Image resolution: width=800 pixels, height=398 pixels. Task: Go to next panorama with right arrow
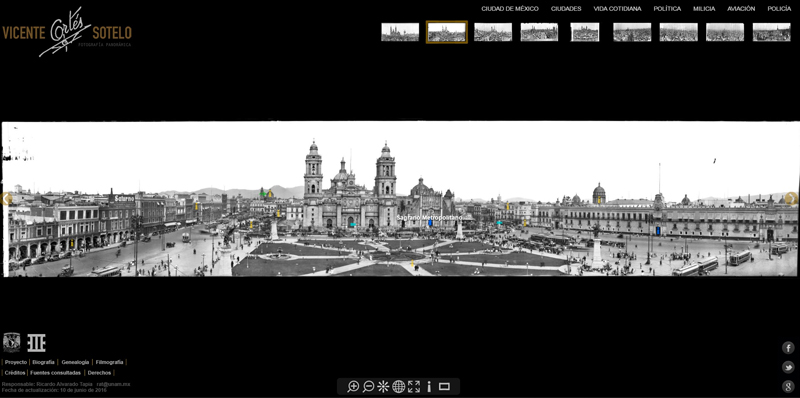coord(791,198)
